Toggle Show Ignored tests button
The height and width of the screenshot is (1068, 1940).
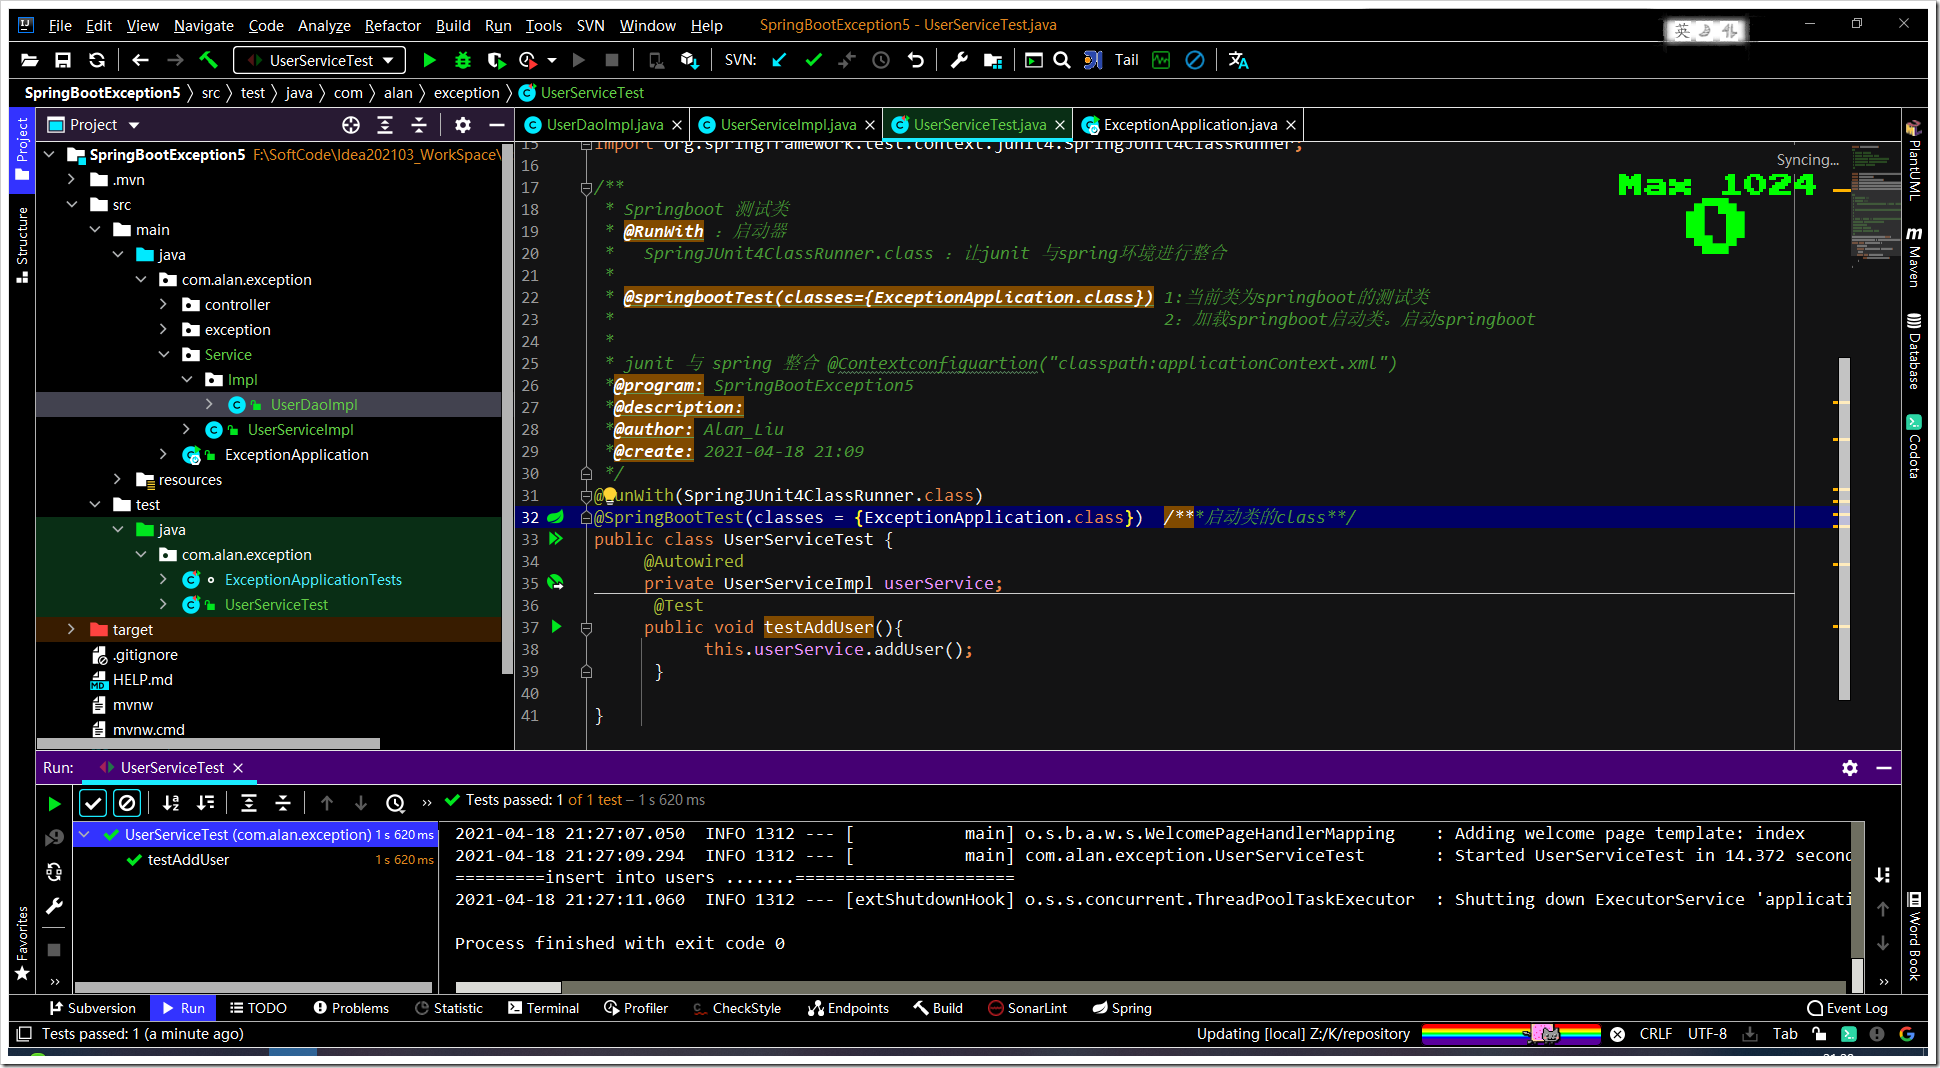[127, 803]
